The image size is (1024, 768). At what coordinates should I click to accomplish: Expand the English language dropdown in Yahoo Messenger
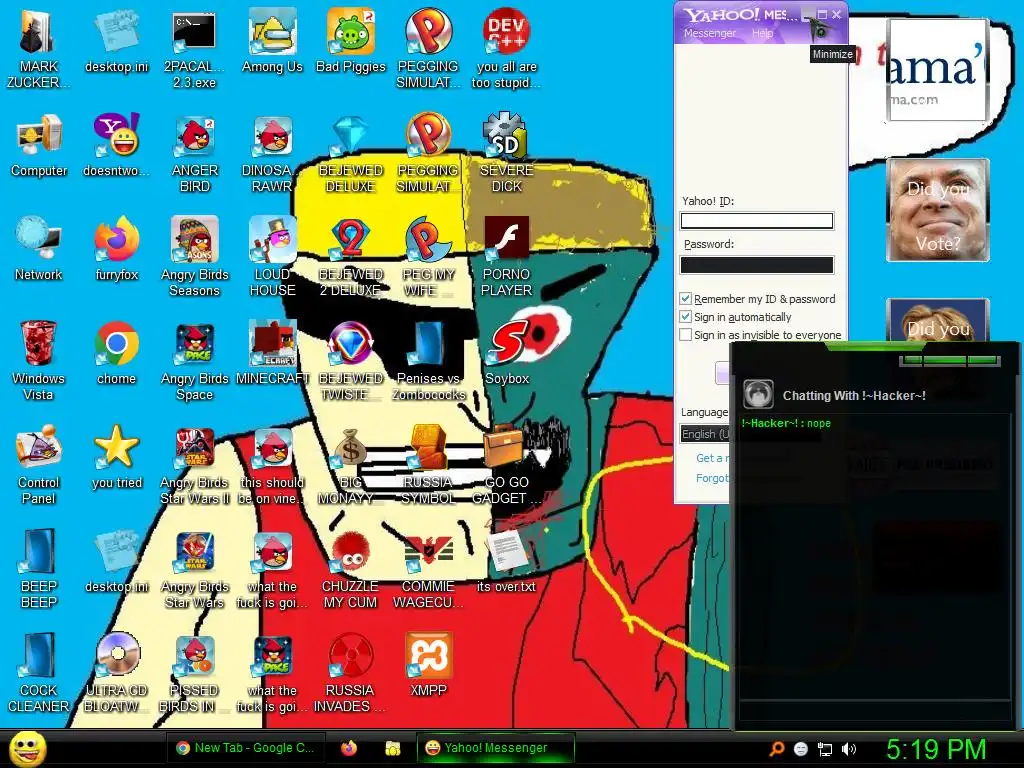704,434
